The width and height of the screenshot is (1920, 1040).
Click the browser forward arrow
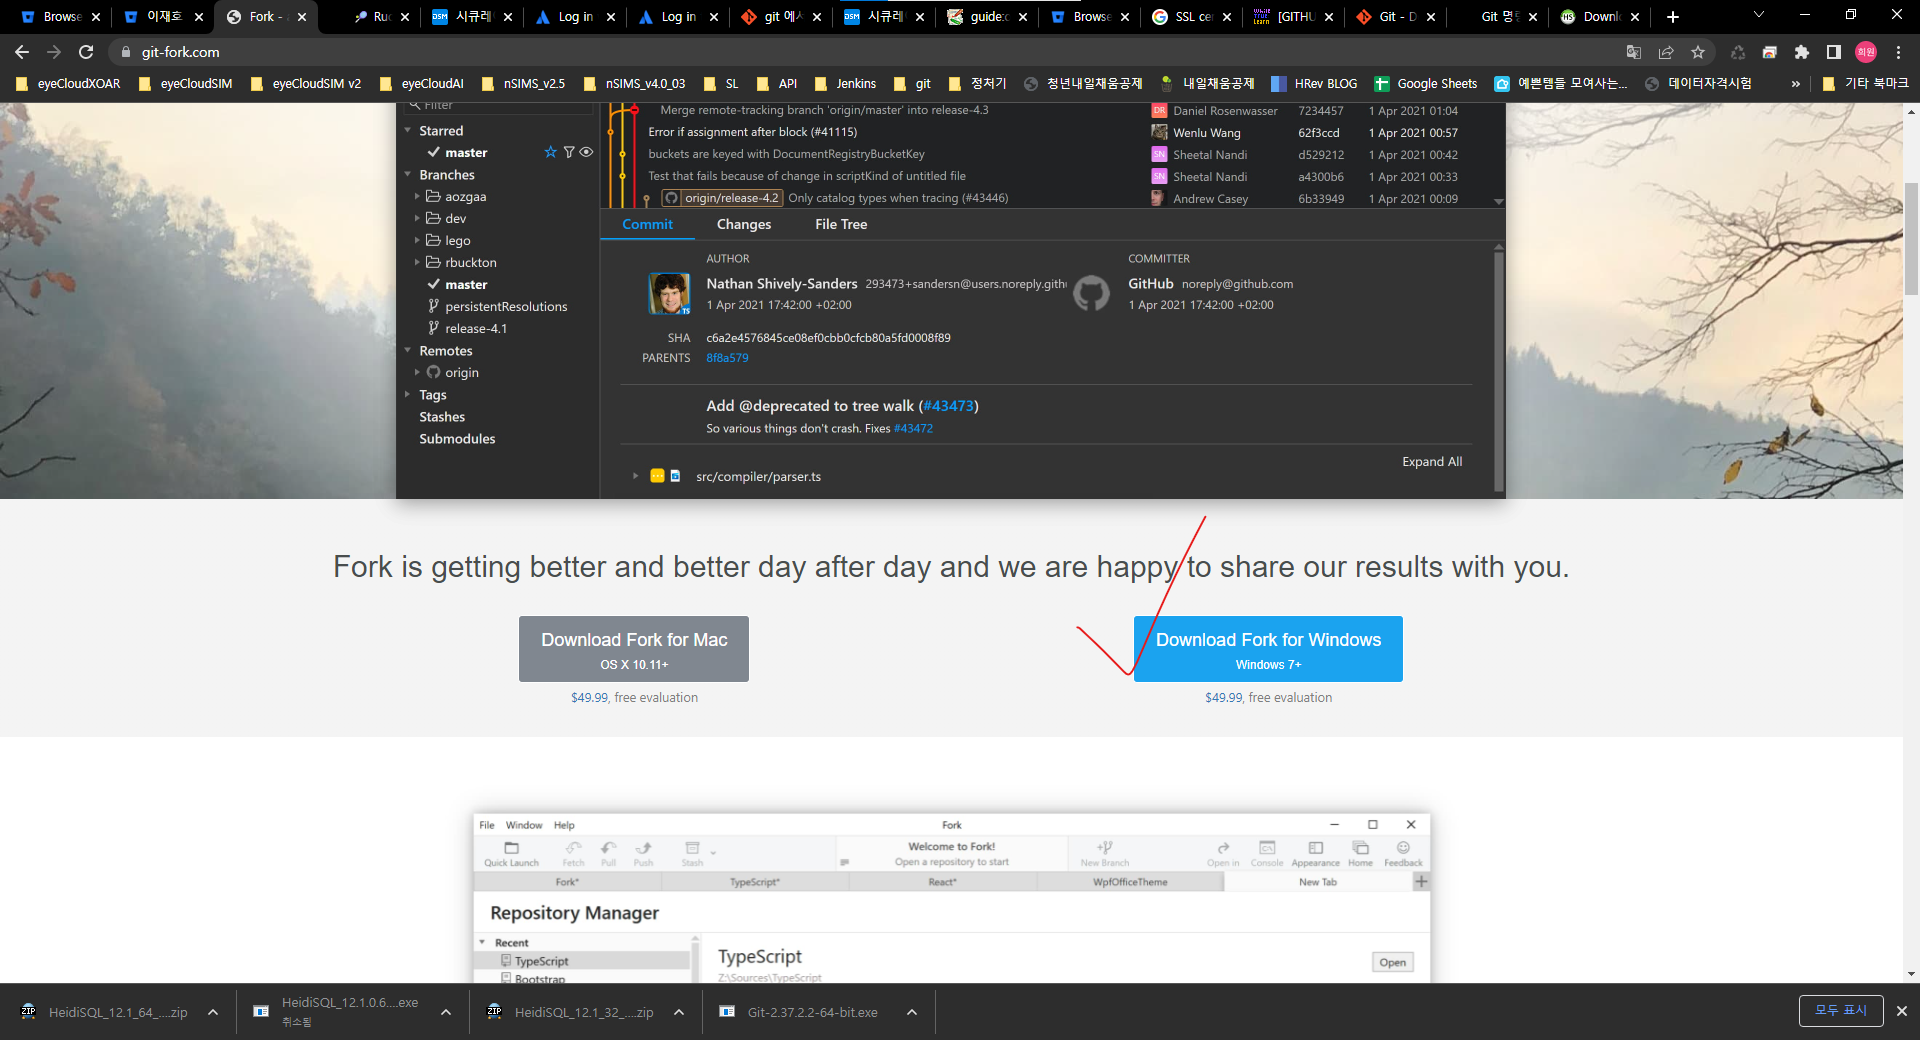tap(54, 52)
